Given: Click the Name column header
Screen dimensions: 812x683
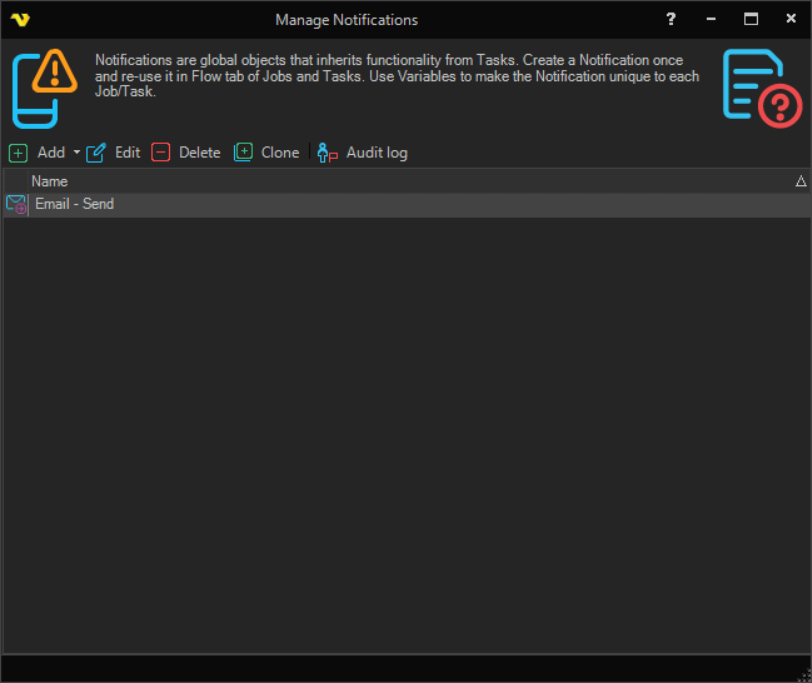Looking at the screenshot, I should 50,181.
